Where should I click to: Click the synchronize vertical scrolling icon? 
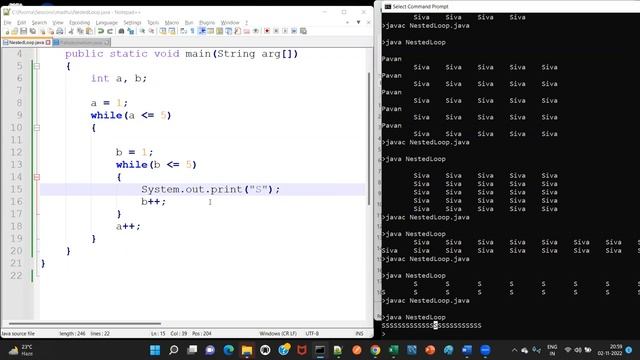(x=163, y=31)
